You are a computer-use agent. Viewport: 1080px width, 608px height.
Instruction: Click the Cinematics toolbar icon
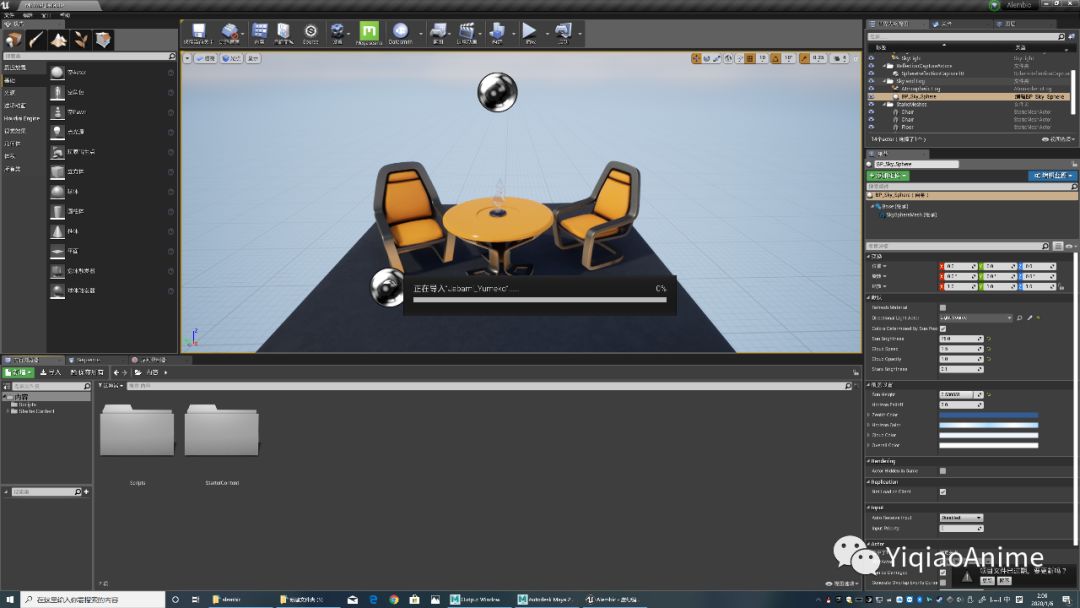[468, 33]
